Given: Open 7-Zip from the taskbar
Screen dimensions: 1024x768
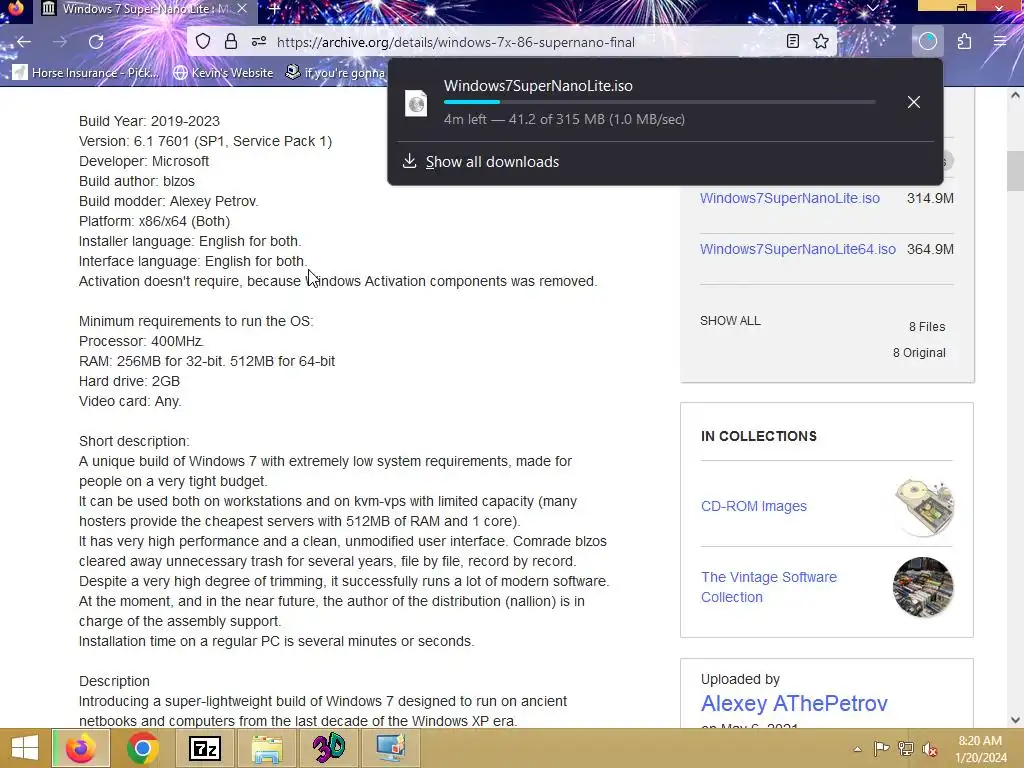Looking at the screenshot, I should click(x=204, y=748).
